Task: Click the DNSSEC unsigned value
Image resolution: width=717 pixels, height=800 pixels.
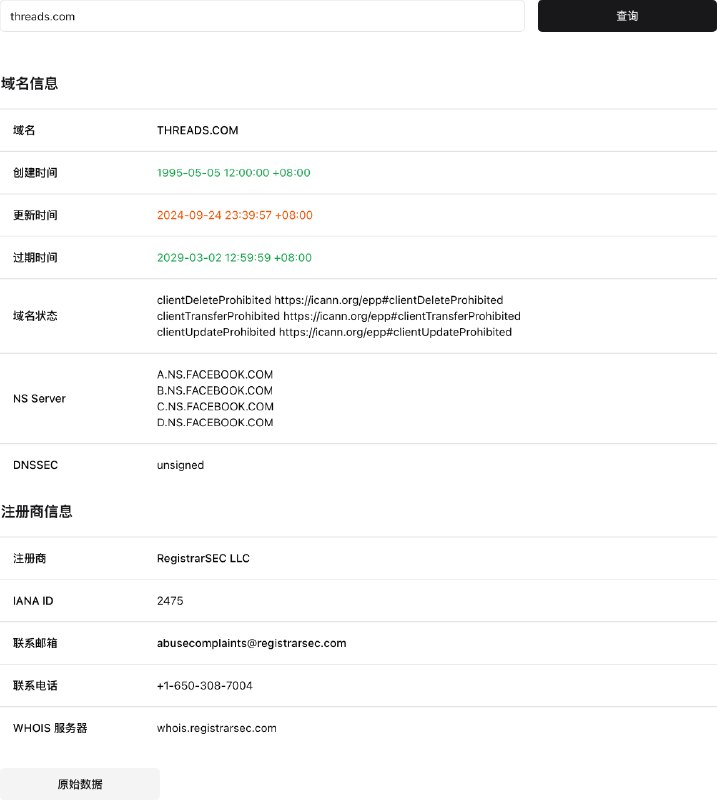Action: coord(180,465)
